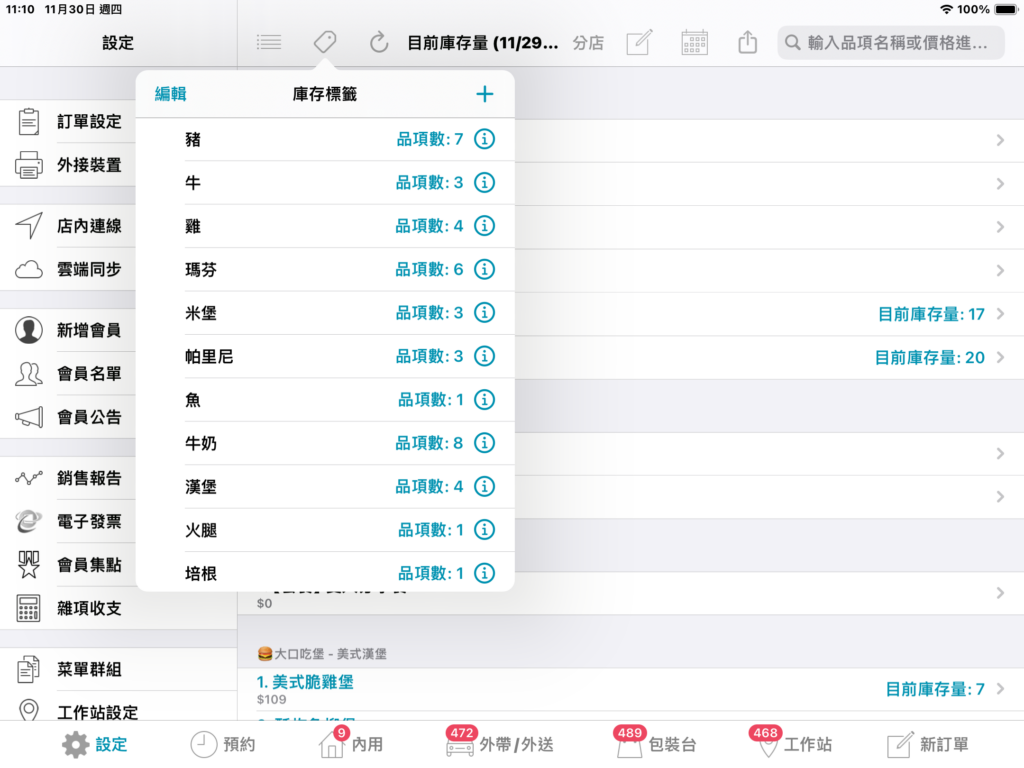Open 新增會員 person icon
The height and width of the screenshot is (768, 1024).
29,330
